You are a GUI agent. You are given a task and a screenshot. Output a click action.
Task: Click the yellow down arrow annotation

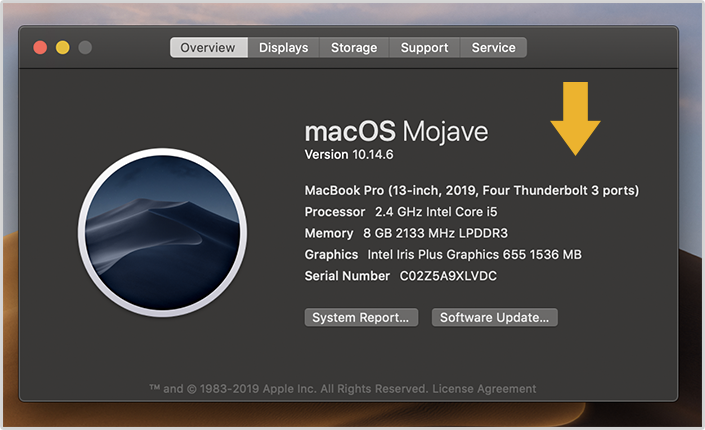pyautogui.click(x=575, y=118)
